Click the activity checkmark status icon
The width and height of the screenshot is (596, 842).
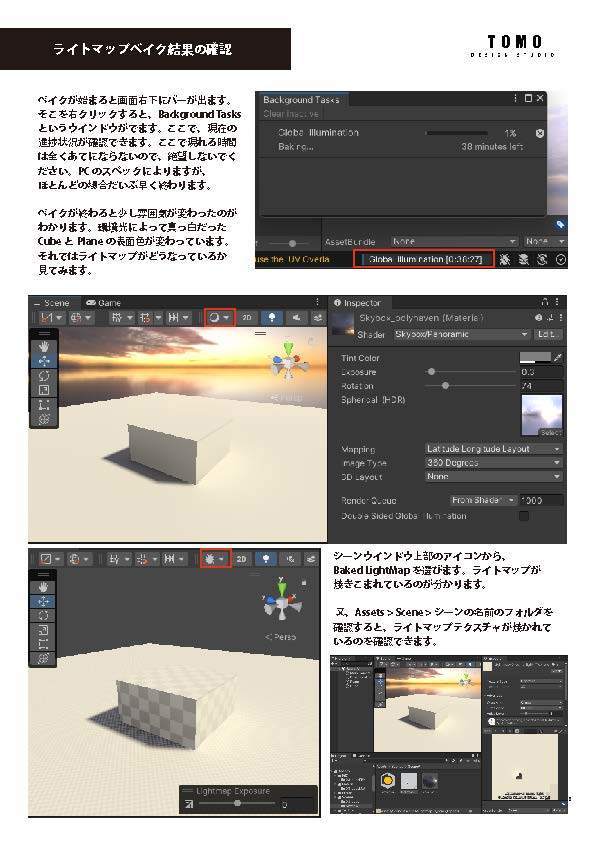[x=561, y=259]
